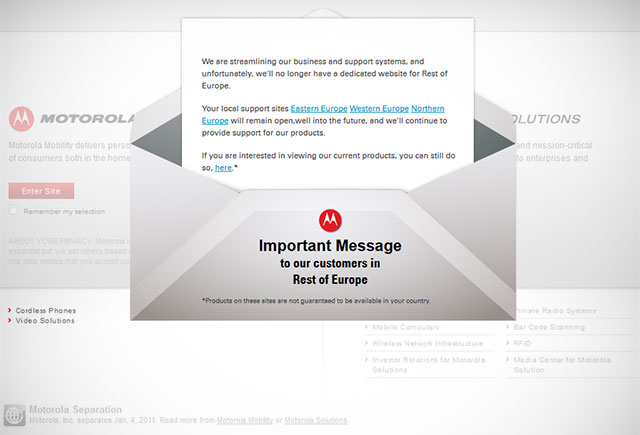
Task: Click the red Motorola logo on the envelope
Action: [330, 220]
